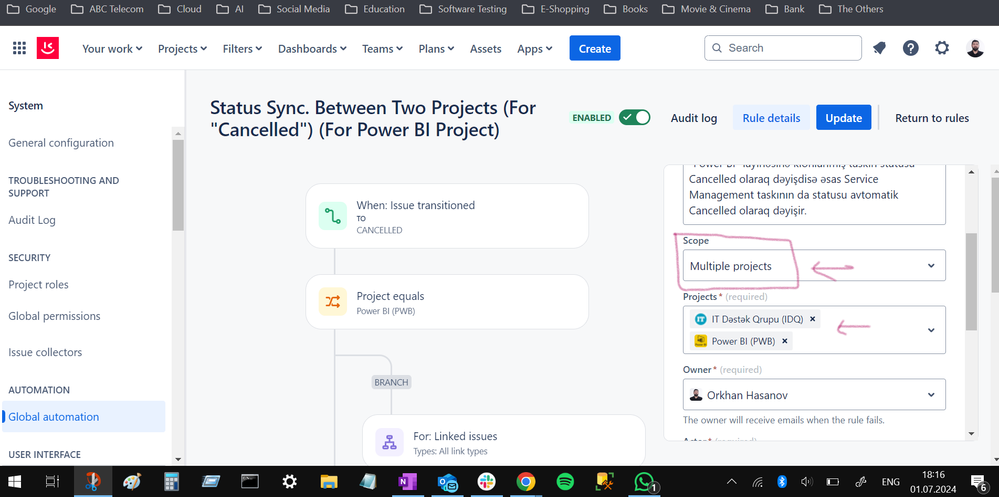This screenshot has width=999, height=497.
Task: Open the Scope Multiple projects dropdown
Action: click(x=814, y=266)
